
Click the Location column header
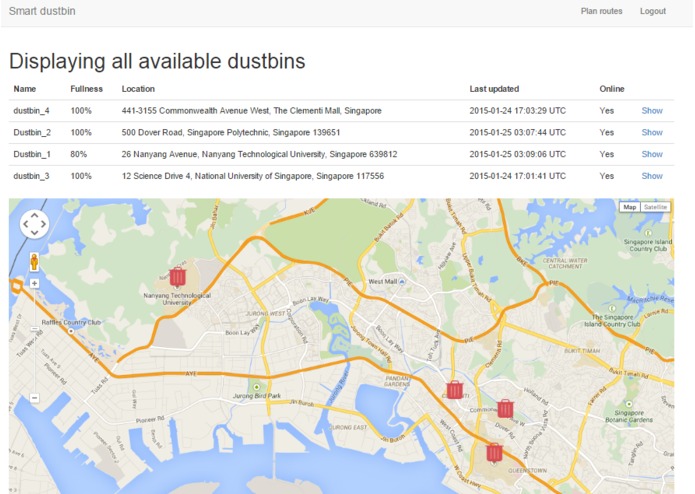138,89
